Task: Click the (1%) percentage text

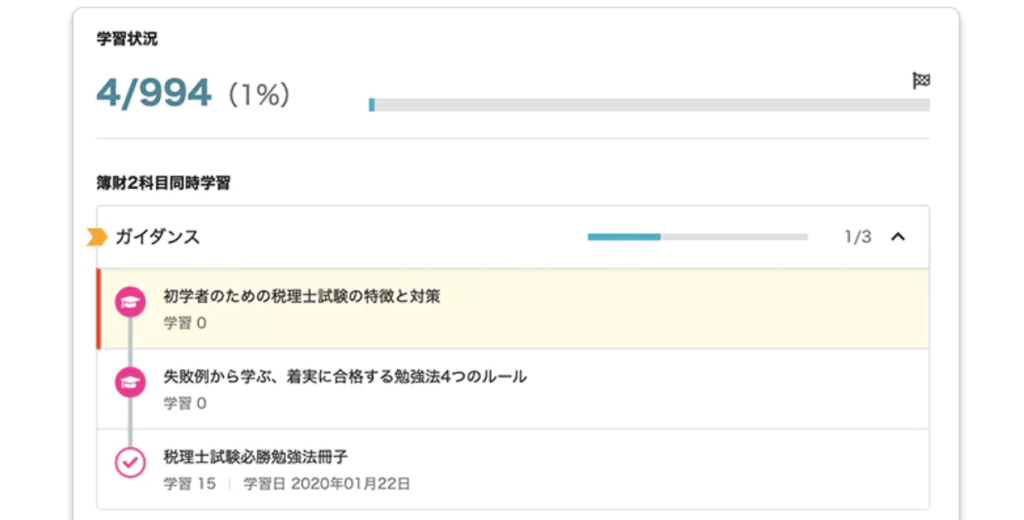Action: (259, 95)
